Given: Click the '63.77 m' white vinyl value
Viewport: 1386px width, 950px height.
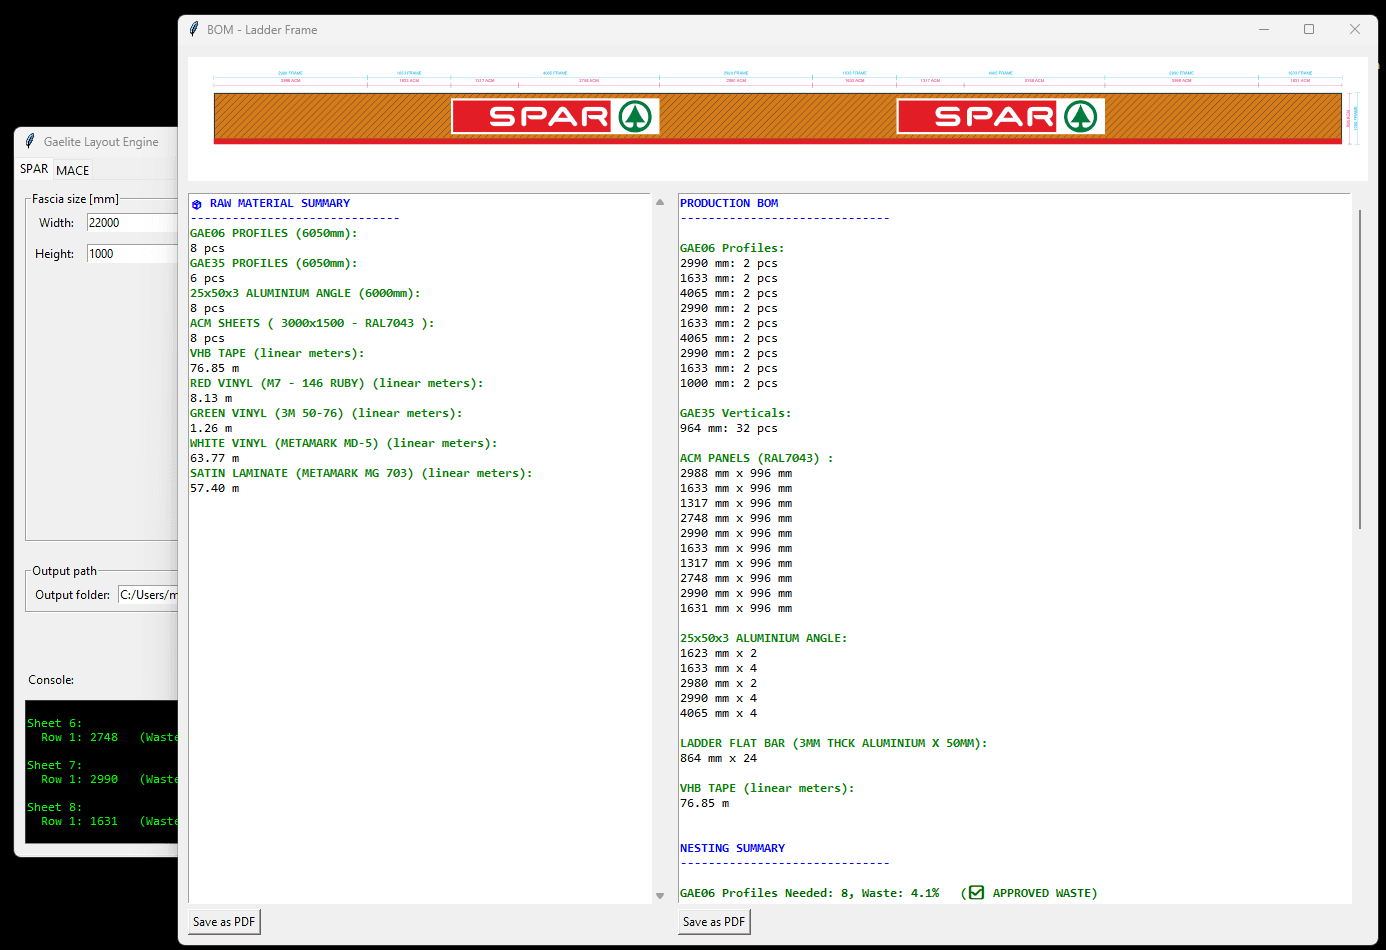Looking at the screenshot, I should [215, 458].
